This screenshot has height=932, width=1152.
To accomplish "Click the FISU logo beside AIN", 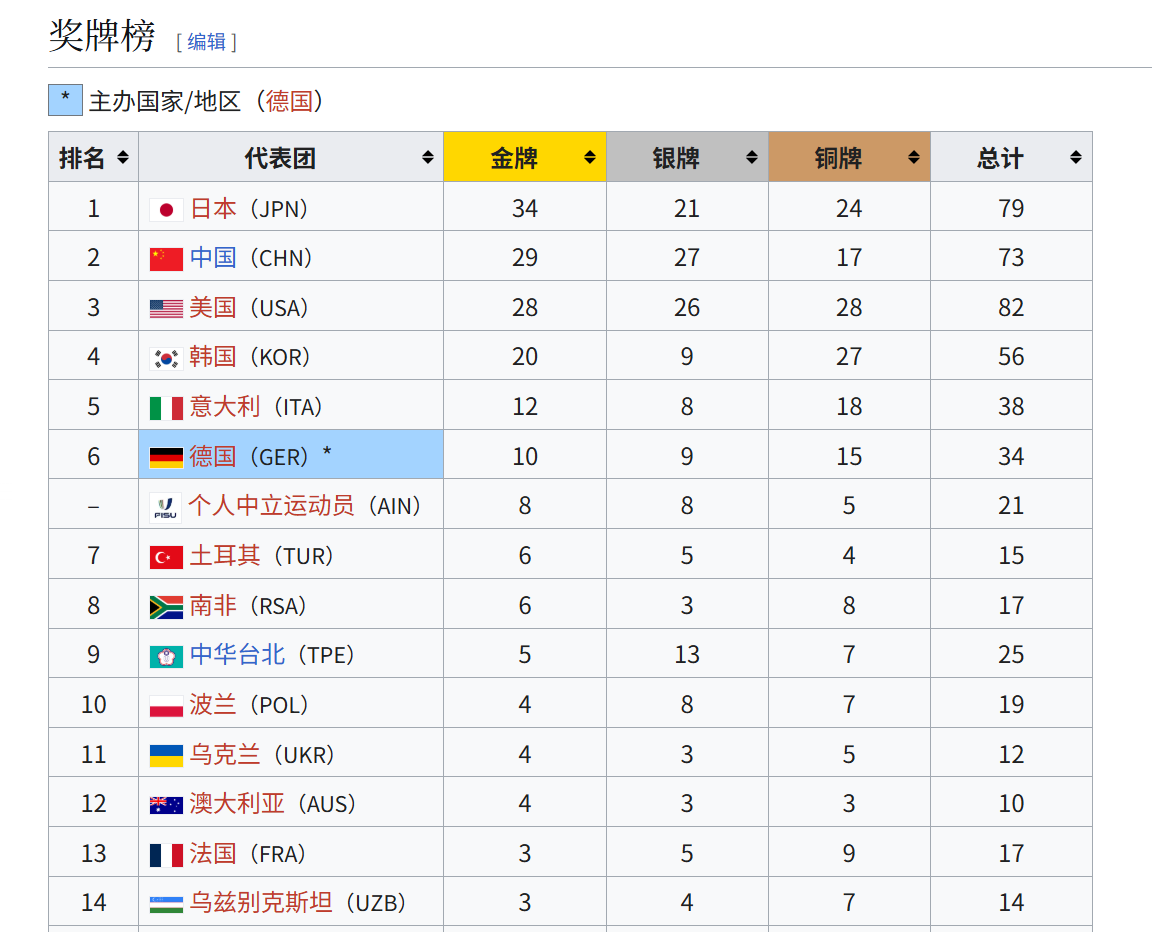I will coord(166,507).
